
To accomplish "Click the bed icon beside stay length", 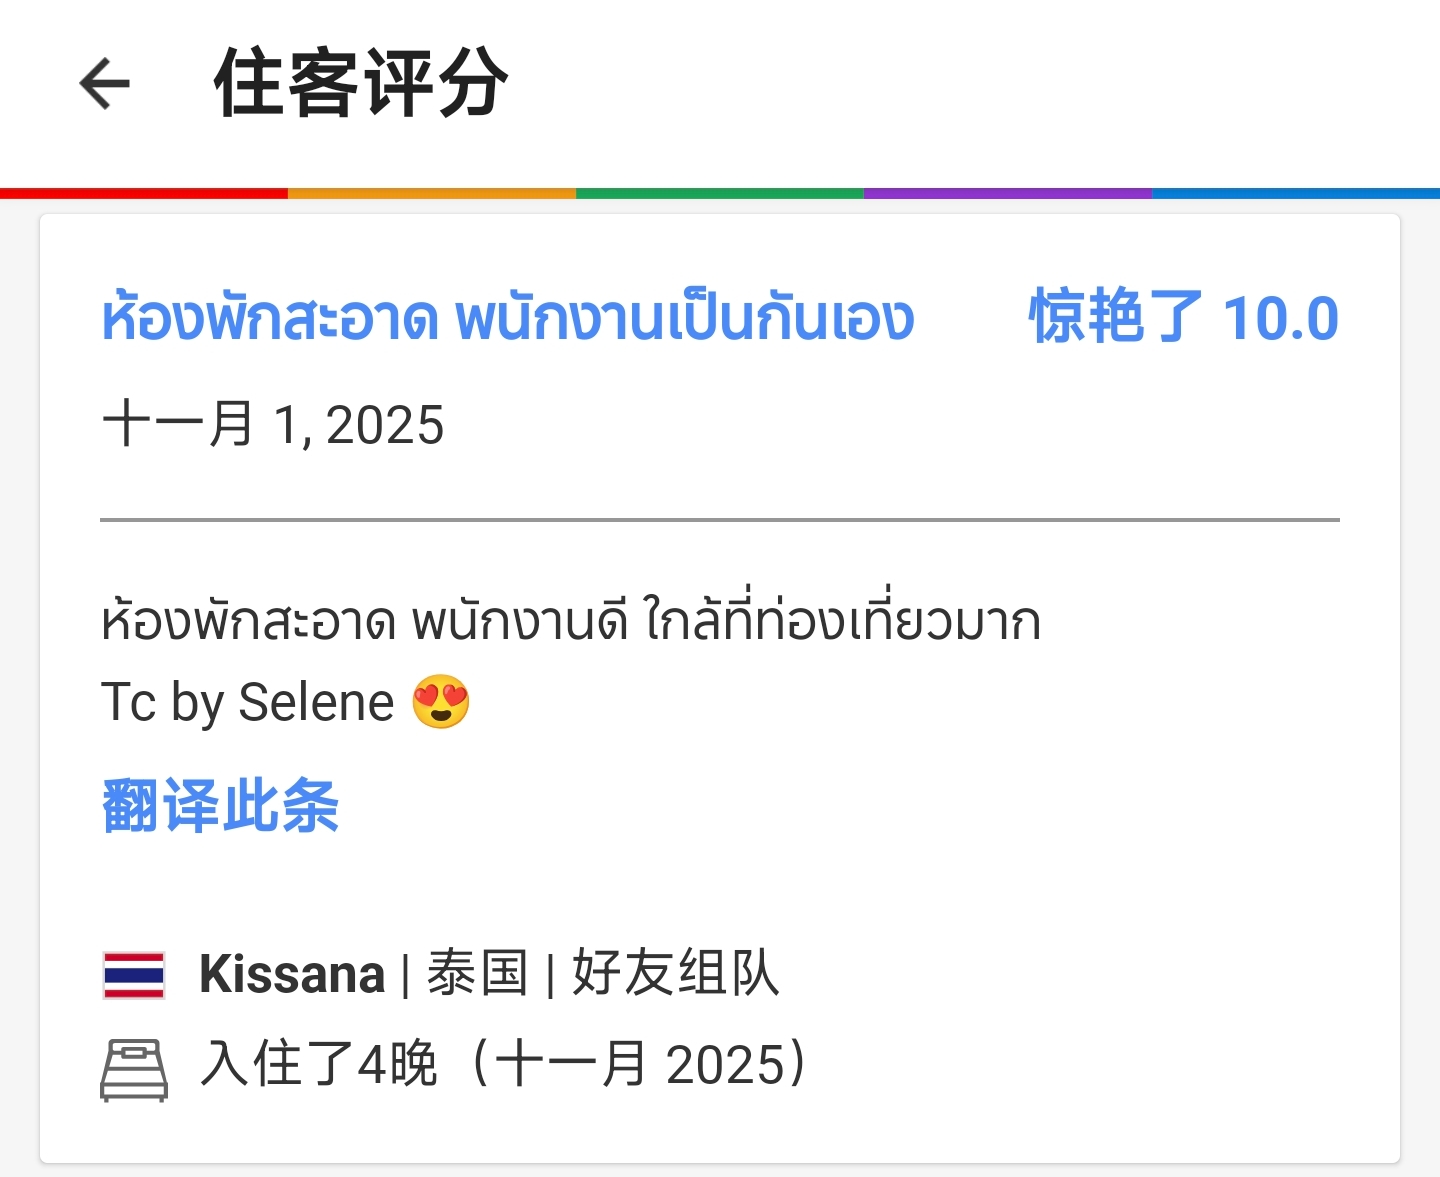I will [134, 1069].
